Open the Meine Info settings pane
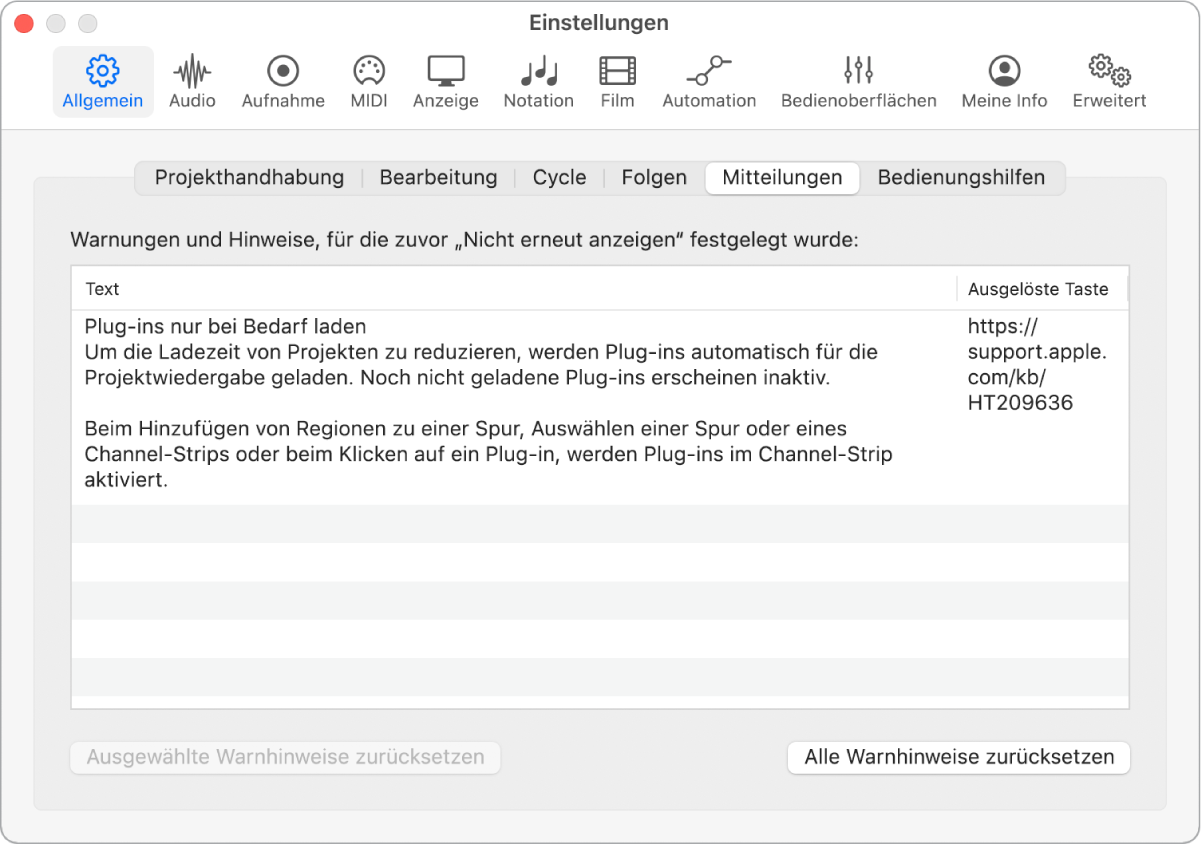 pos(1004,82)
